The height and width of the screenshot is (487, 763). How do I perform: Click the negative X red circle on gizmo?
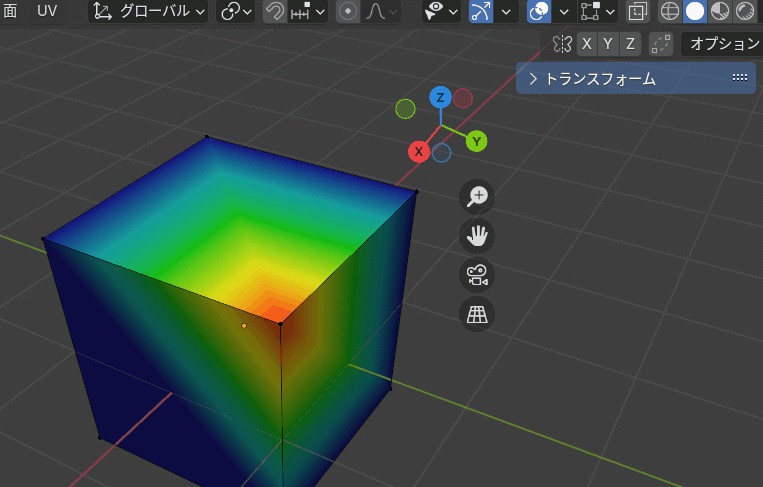(x=463, y=98)
